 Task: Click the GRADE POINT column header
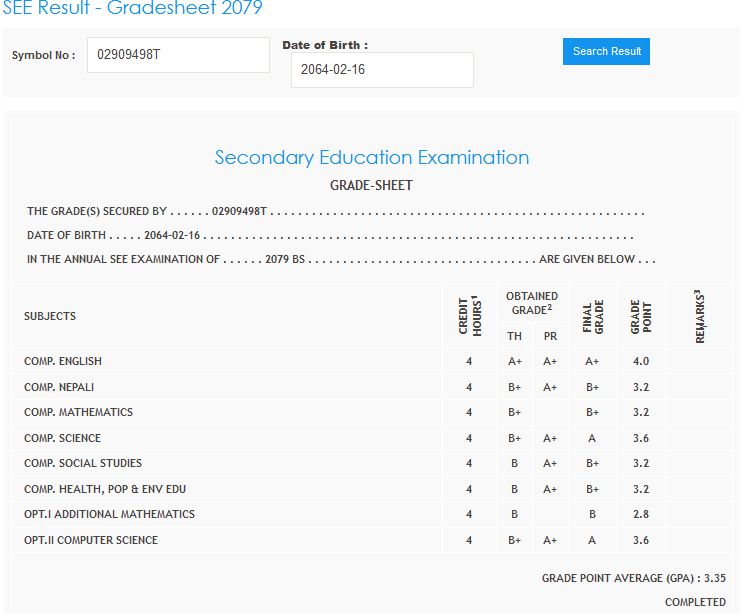641,316
